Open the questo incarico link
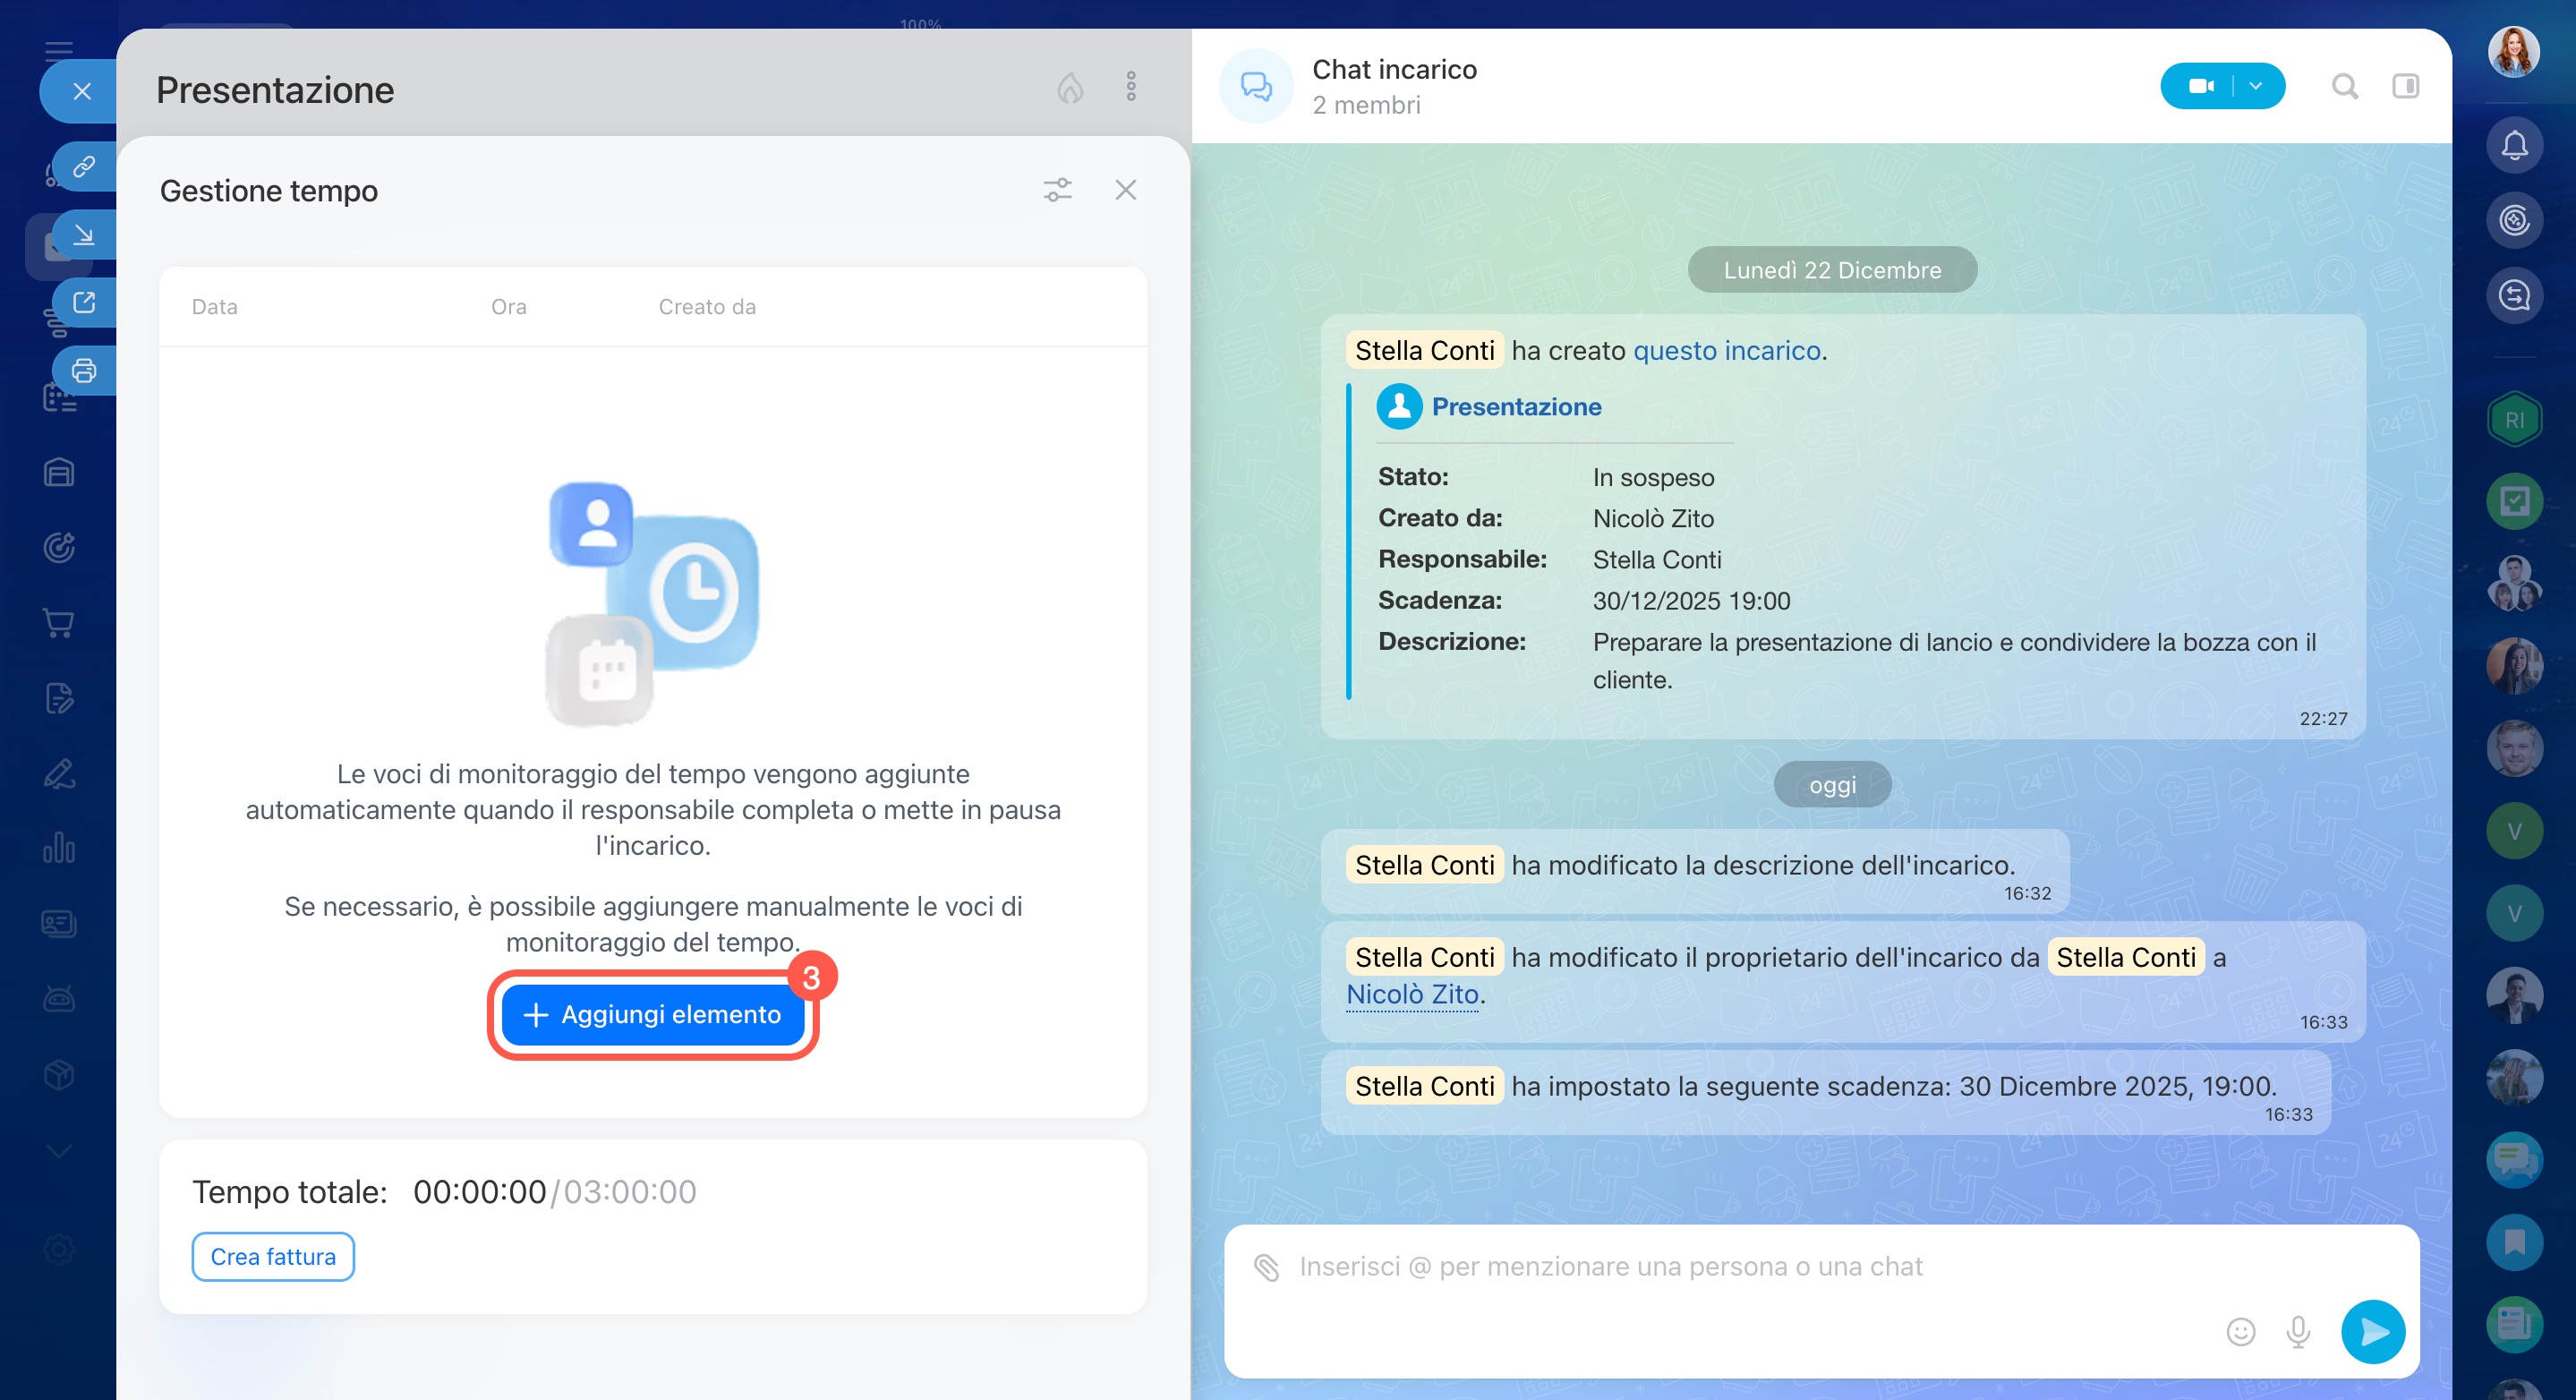 1726,351
